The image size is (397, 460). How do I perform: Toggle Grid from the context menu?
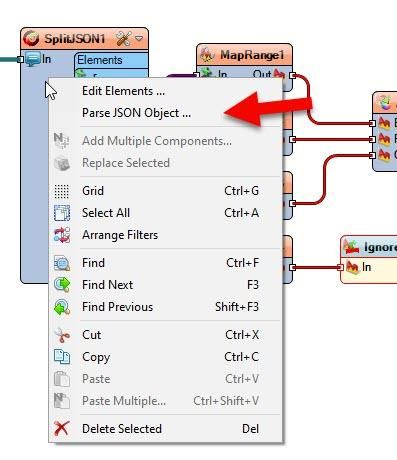[x=166, y=191]
